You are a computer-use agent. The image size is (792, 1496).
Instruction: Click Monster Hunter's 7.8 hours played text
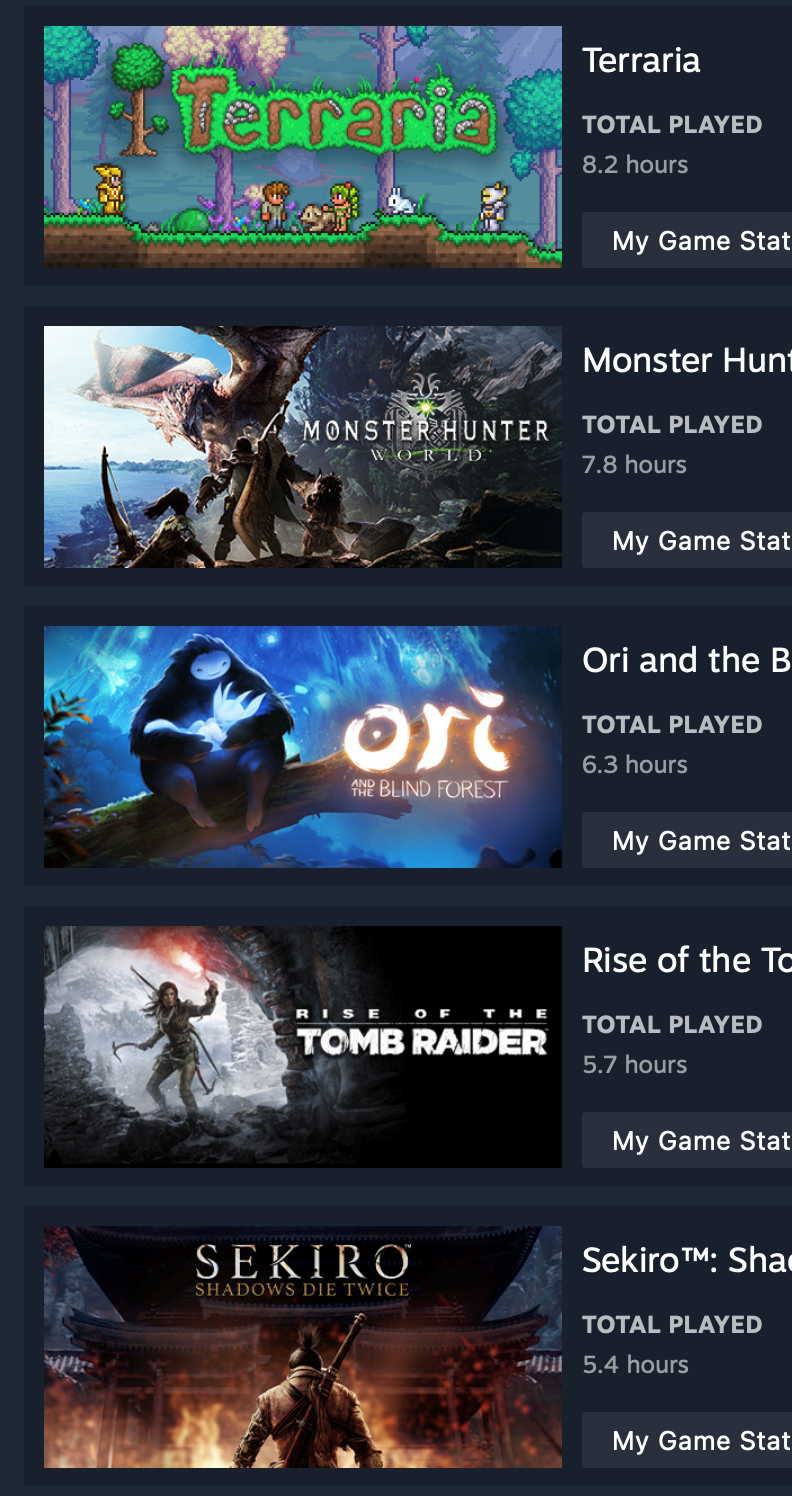point(635,465)
